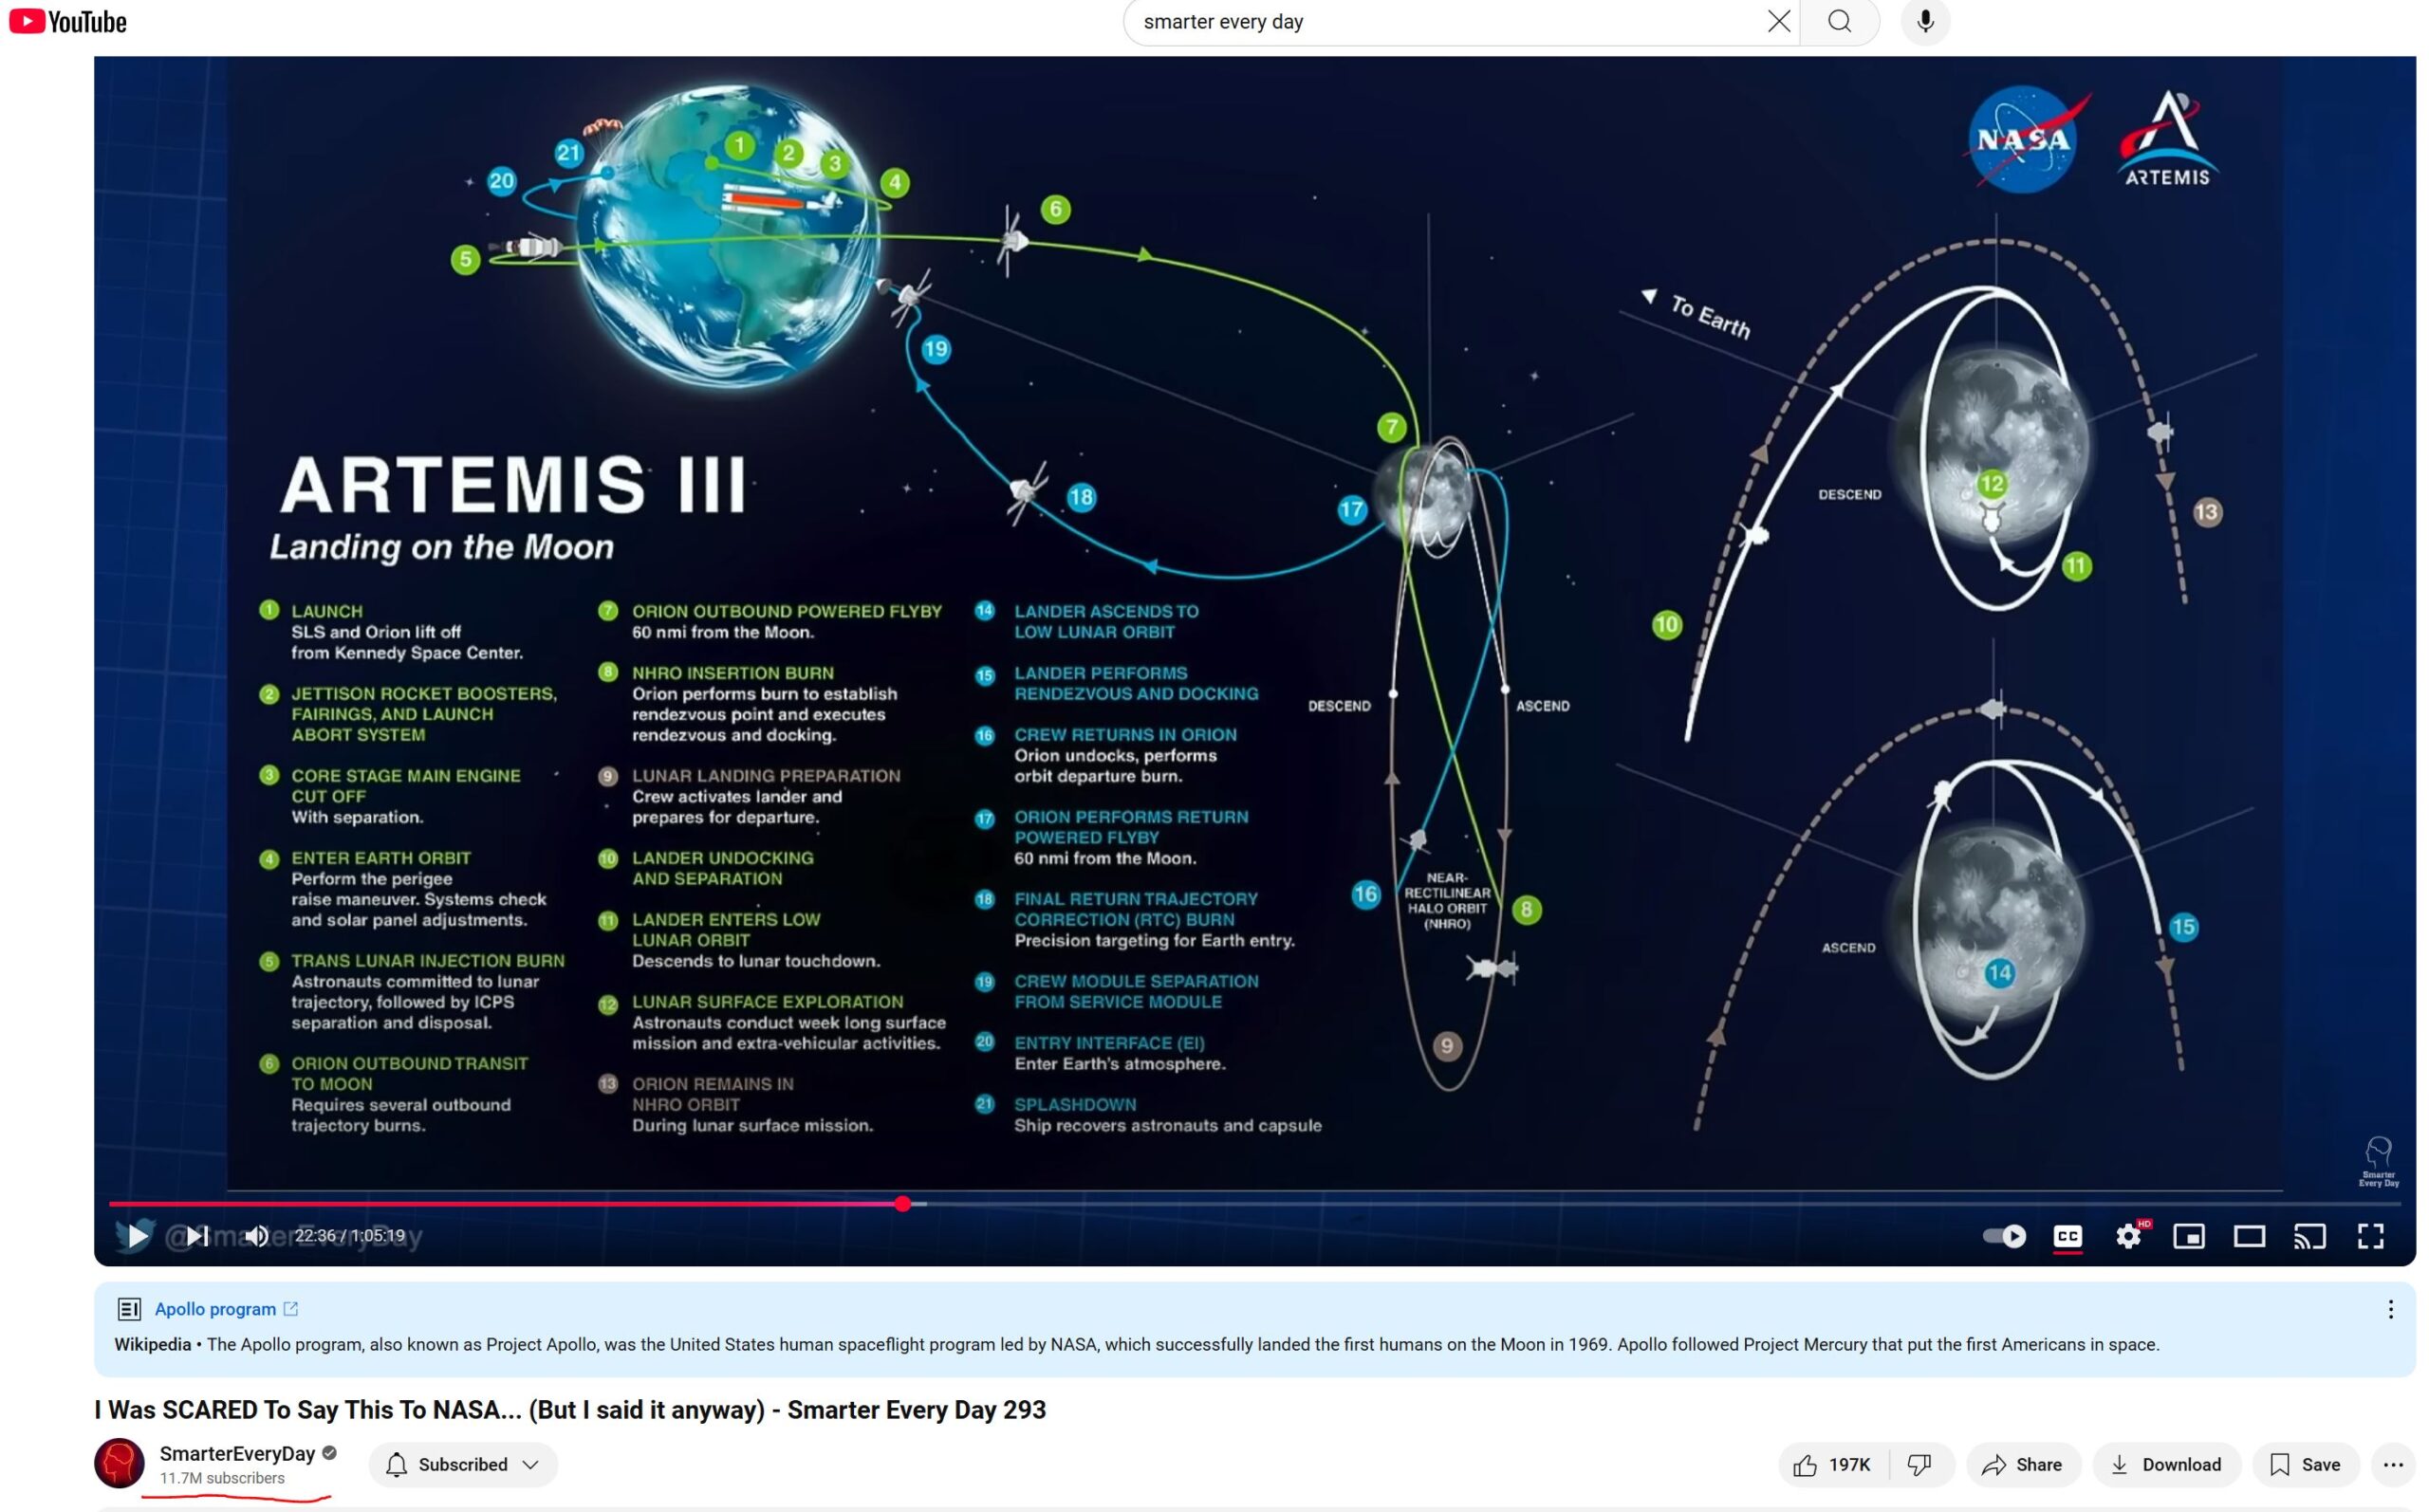Open the miniplayer
This screenshot has width=2429, height=1512.
click(2189, 1236)
